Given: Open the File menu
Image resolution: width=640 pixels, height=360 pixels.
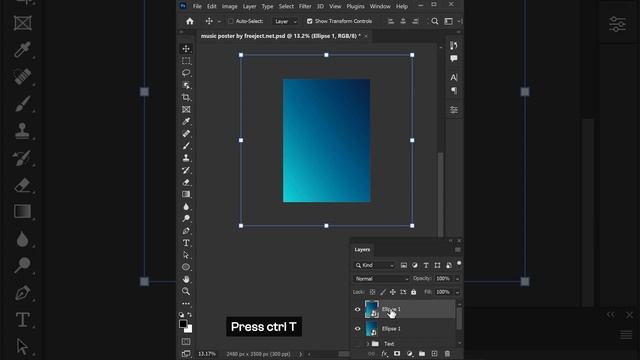Looking at the screenshot, I should [197, 6].
